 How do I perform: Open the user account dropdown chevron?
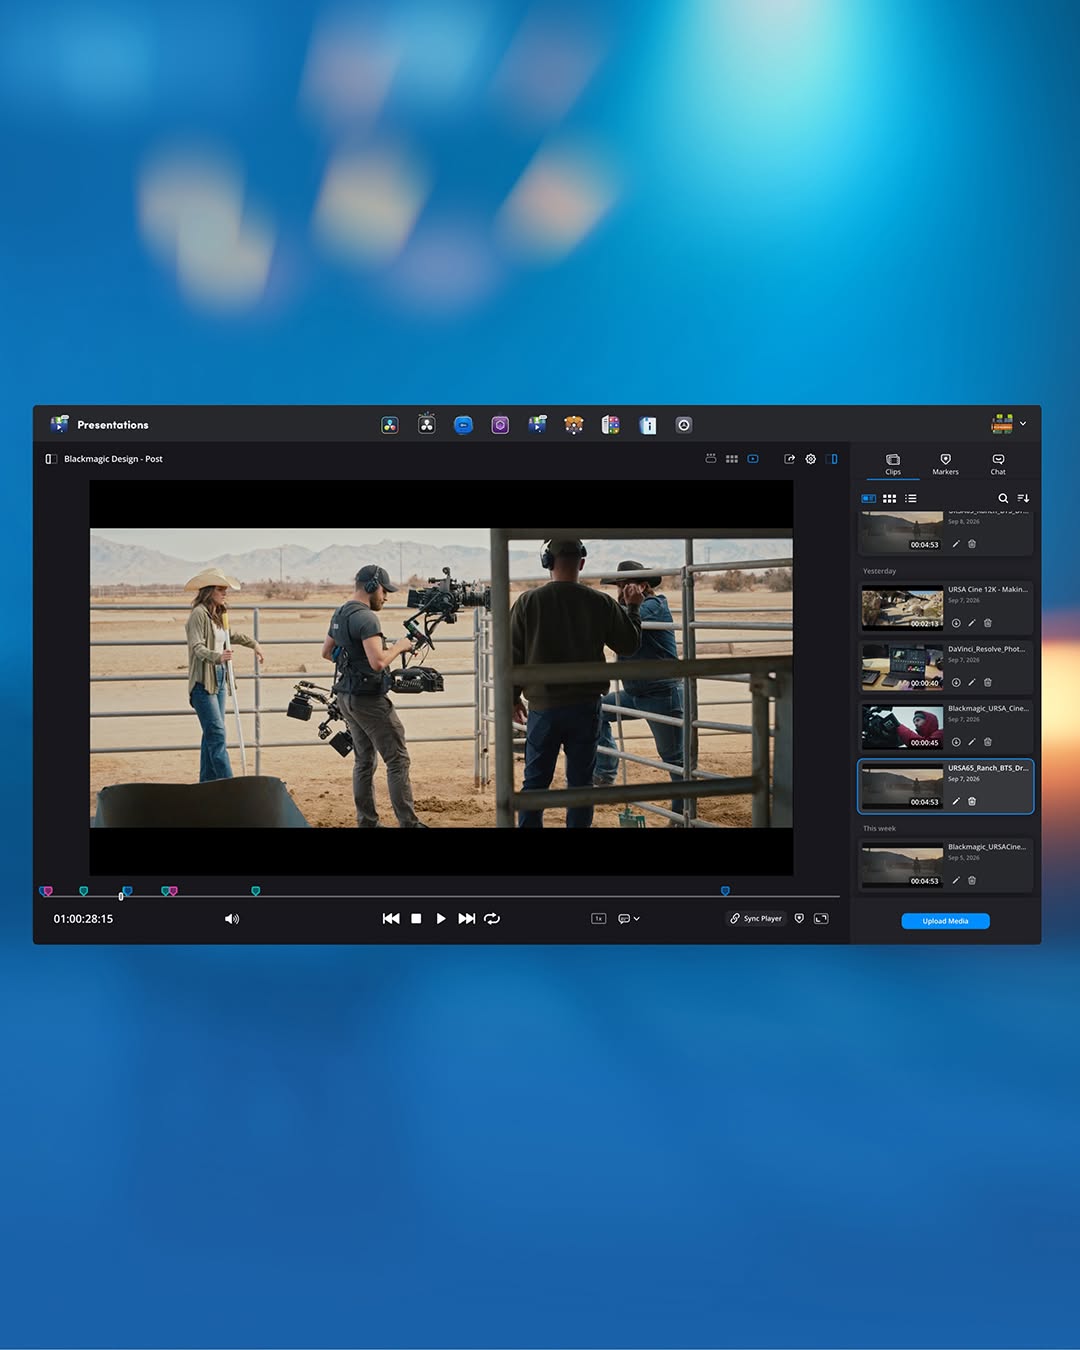tap(1023, 424)
